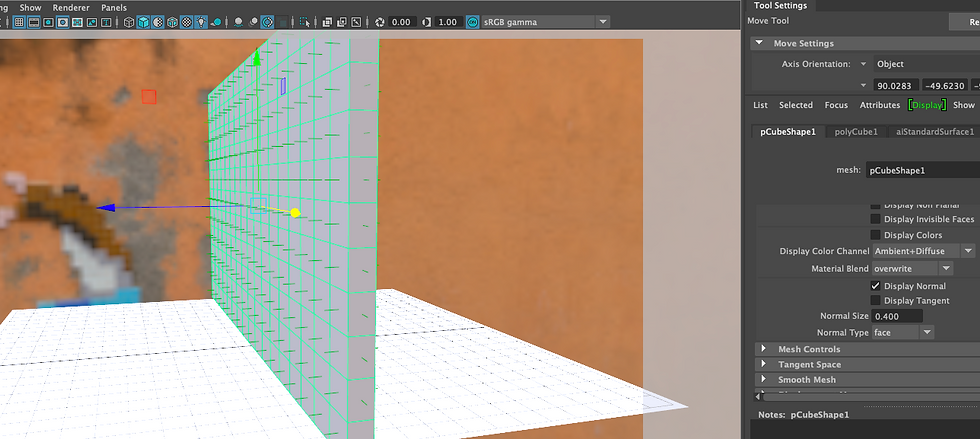The image size is (980, 439).
Task: Open the Attributes menu
Action: click(x=880, y=105)
